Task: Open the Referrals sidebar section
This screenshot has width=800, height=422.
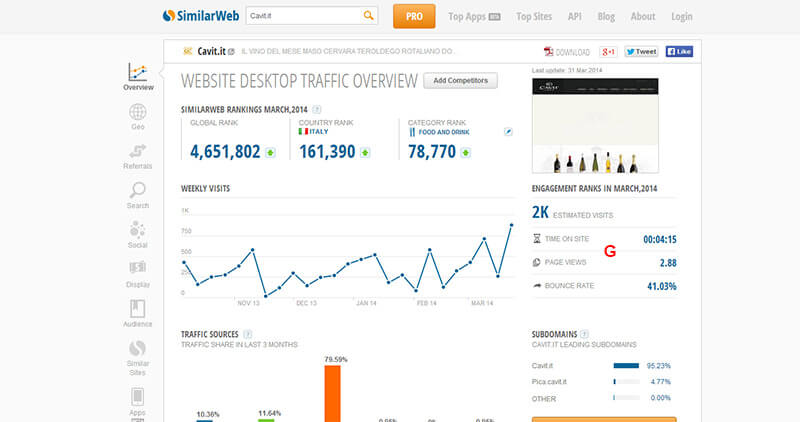Action: [x=138, y=157]
